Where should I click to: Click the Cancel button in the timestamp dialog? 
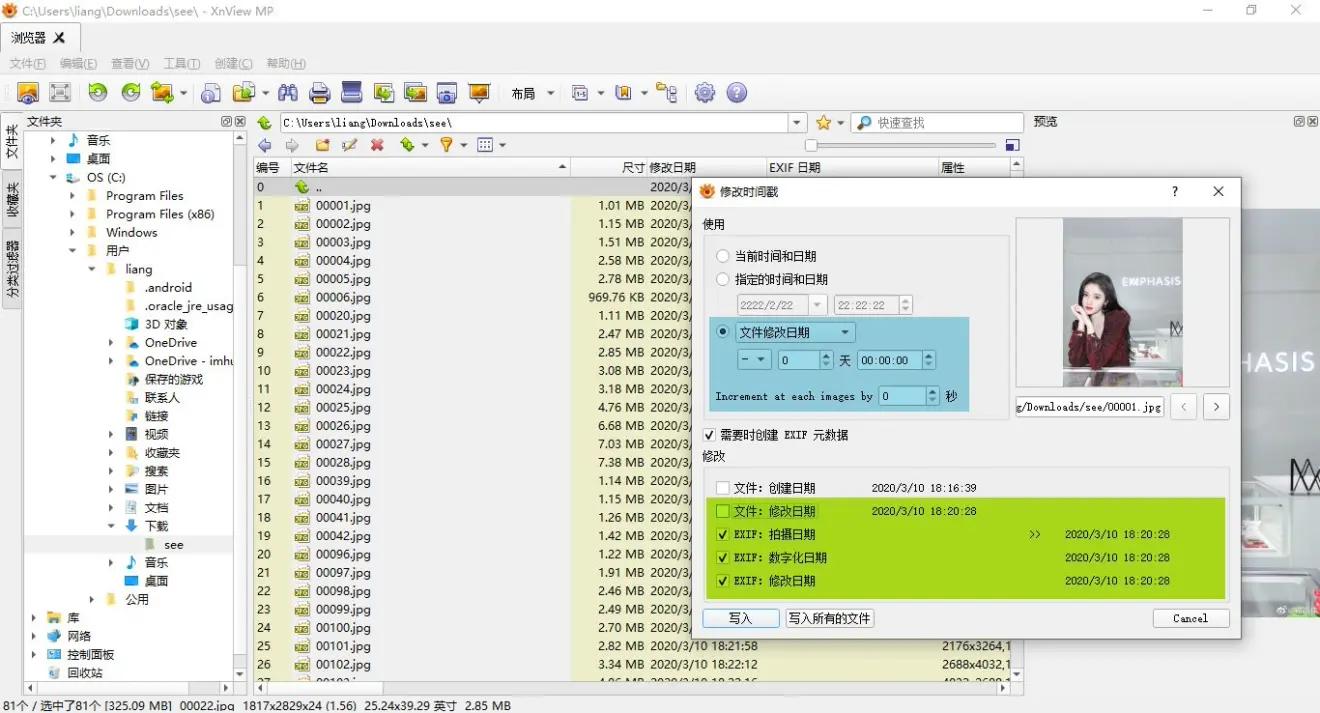pyautogui.click(x=1190, y=618)
